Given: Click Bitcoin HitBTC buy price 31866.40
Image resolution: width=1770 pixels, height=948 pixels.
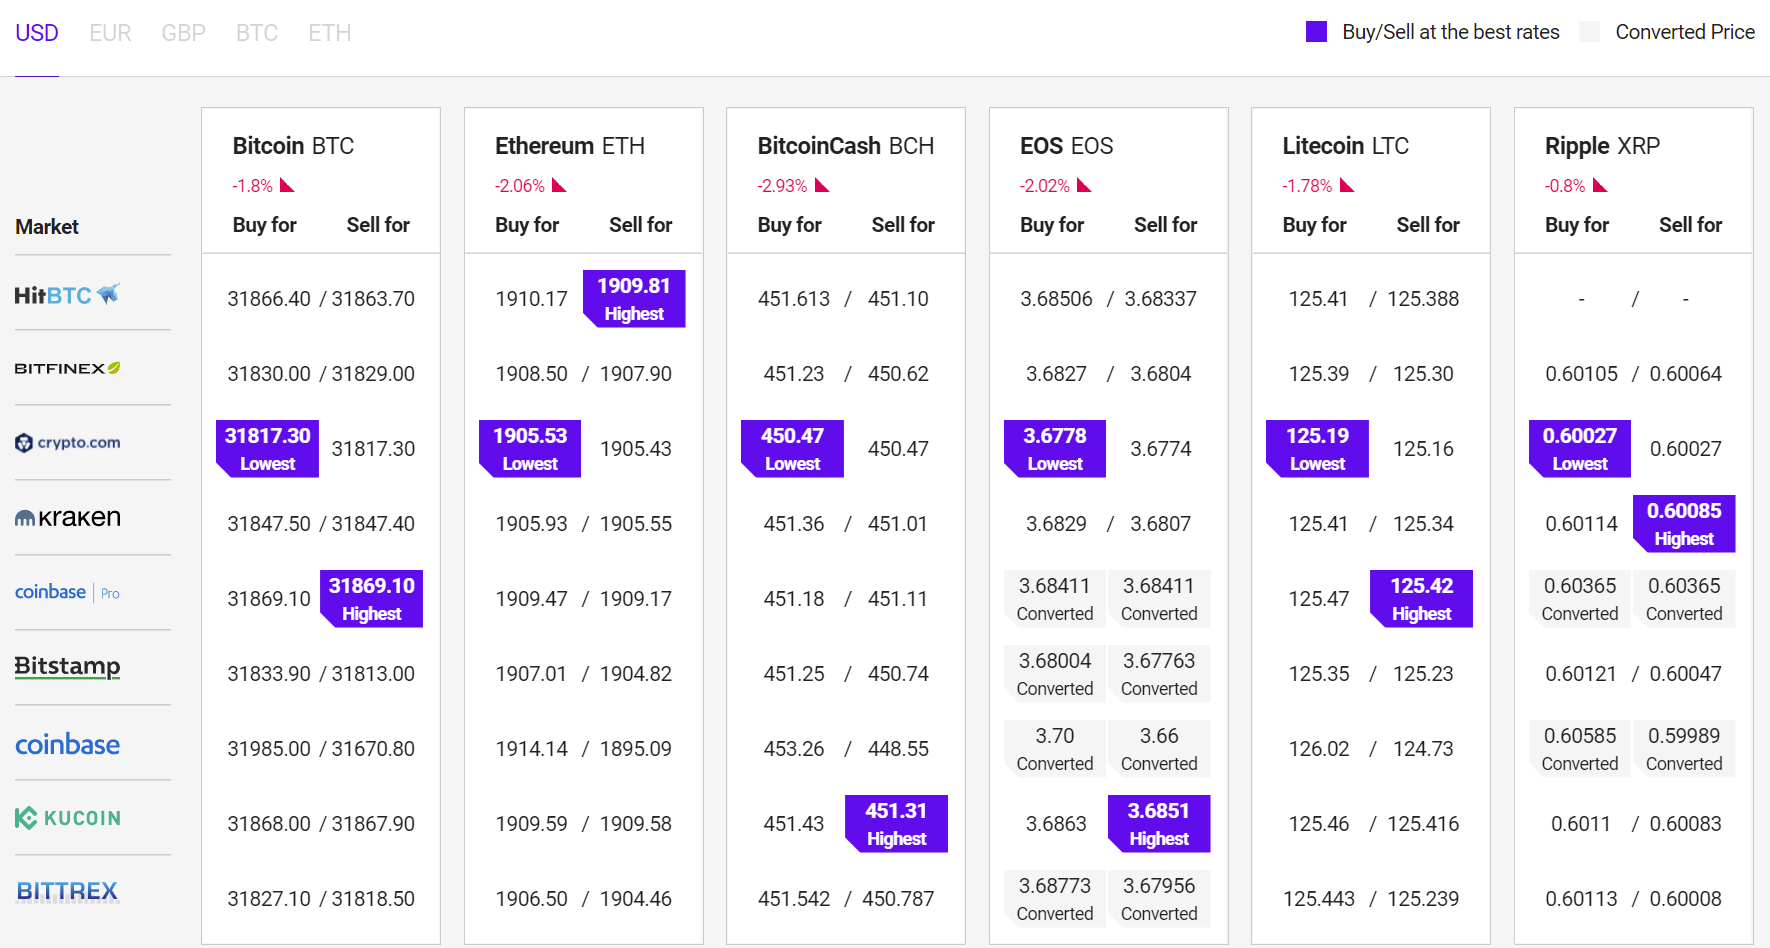Looking at the screenshot, I should [x=269, y=299].
